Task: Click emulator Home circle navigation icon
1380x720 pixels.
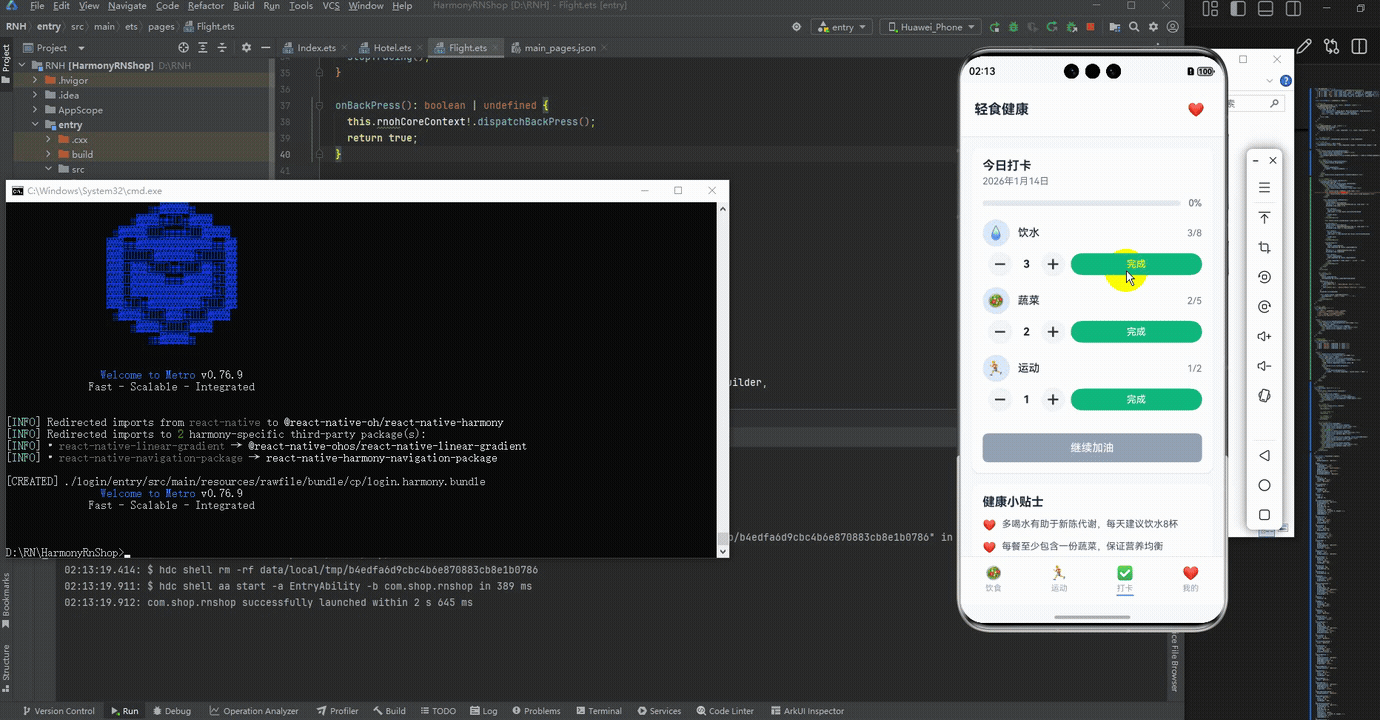Action: click(1264, 485)
